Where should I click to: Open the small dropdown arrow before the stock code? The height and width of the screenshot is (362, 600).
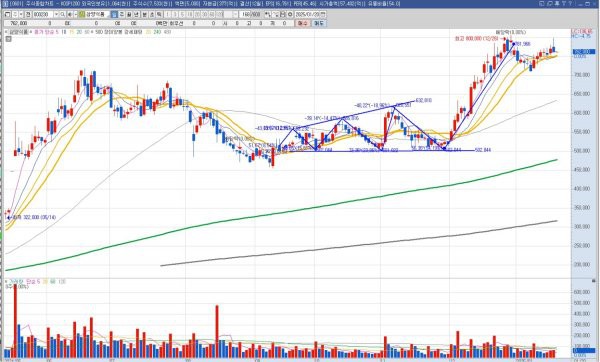(x=21, y=14)
